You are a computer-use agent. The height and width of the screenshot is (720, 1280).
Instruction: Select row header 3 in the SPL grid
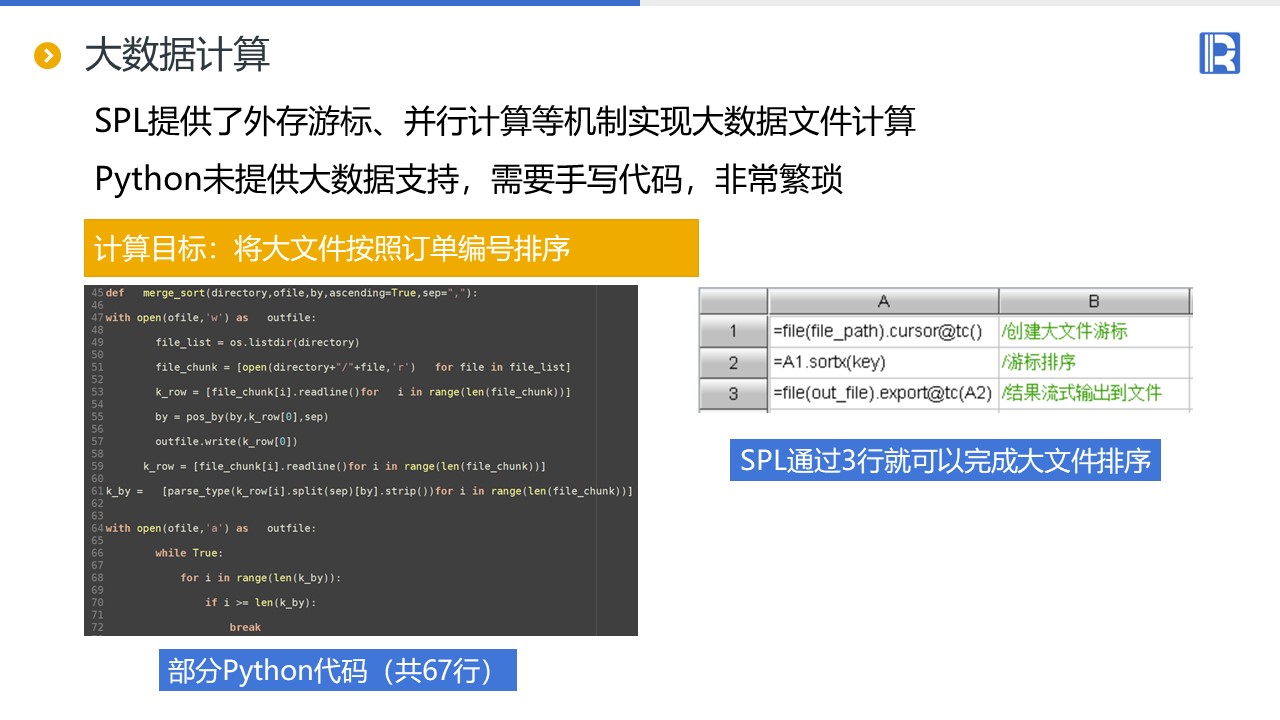click(x=733, y=393)
